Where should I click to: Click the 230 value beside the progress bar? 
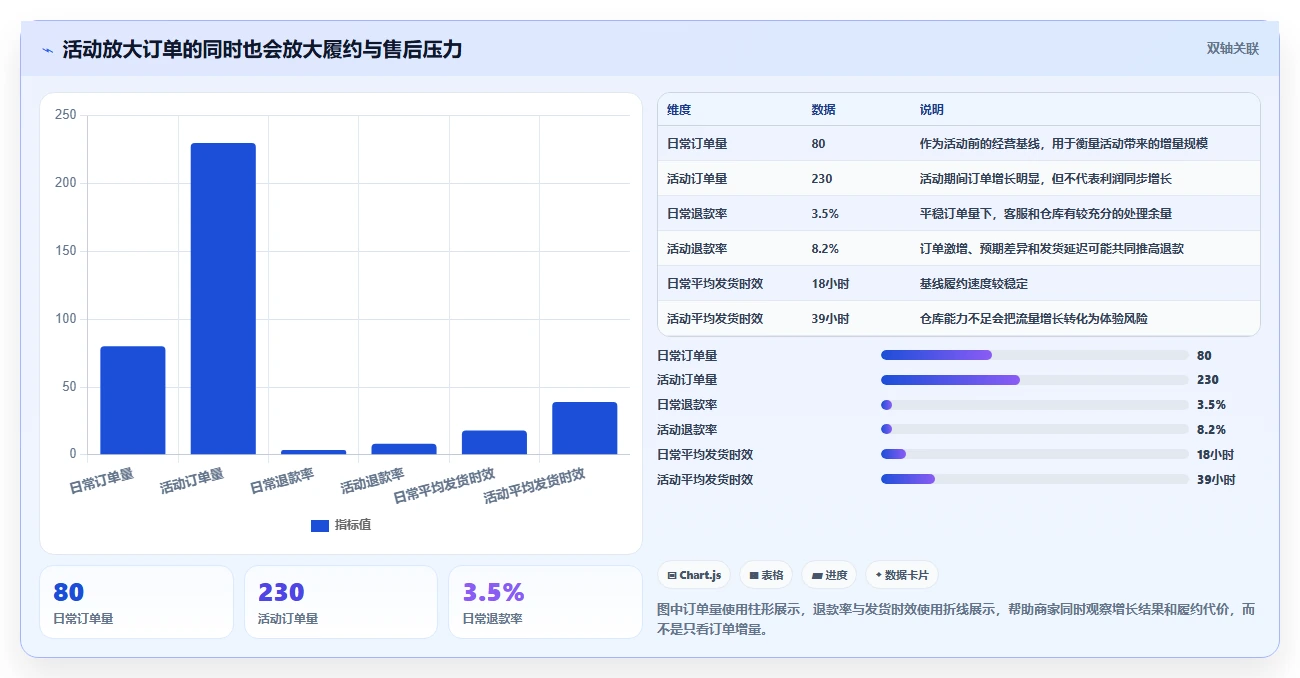[1208, 380]
